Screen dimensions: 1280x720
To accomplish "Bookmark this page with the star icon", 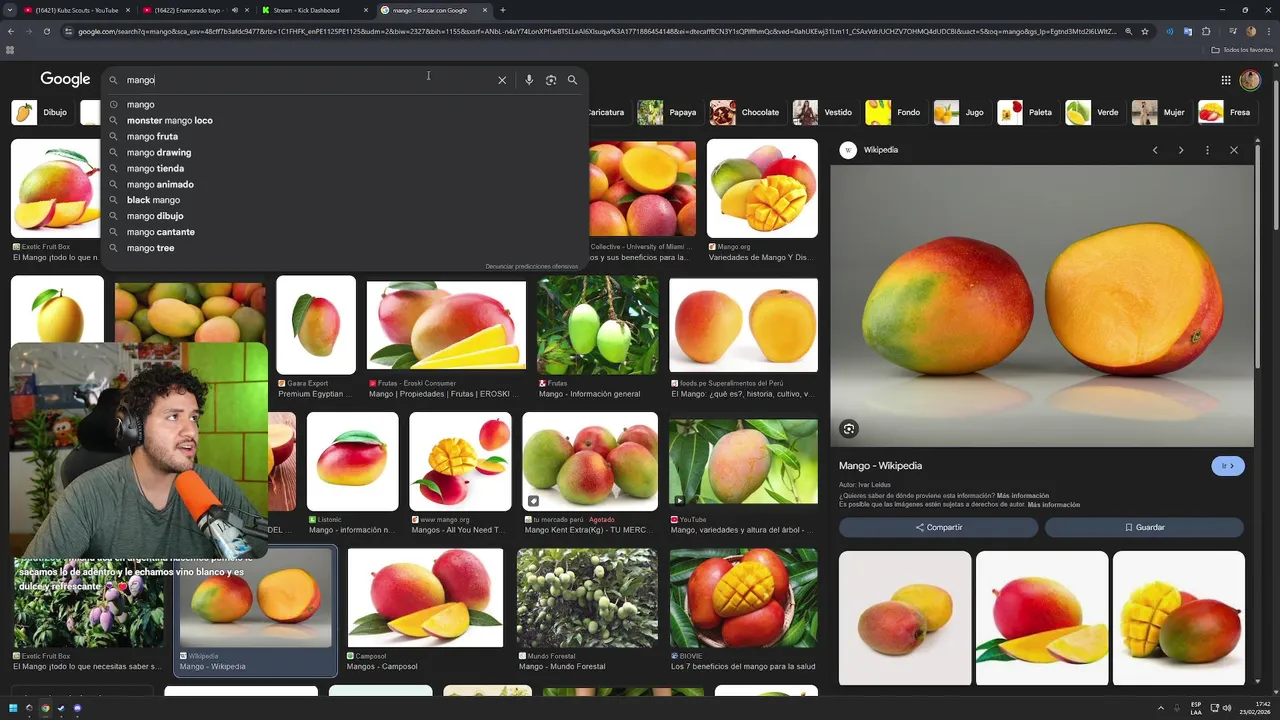I will [1145, 31].
